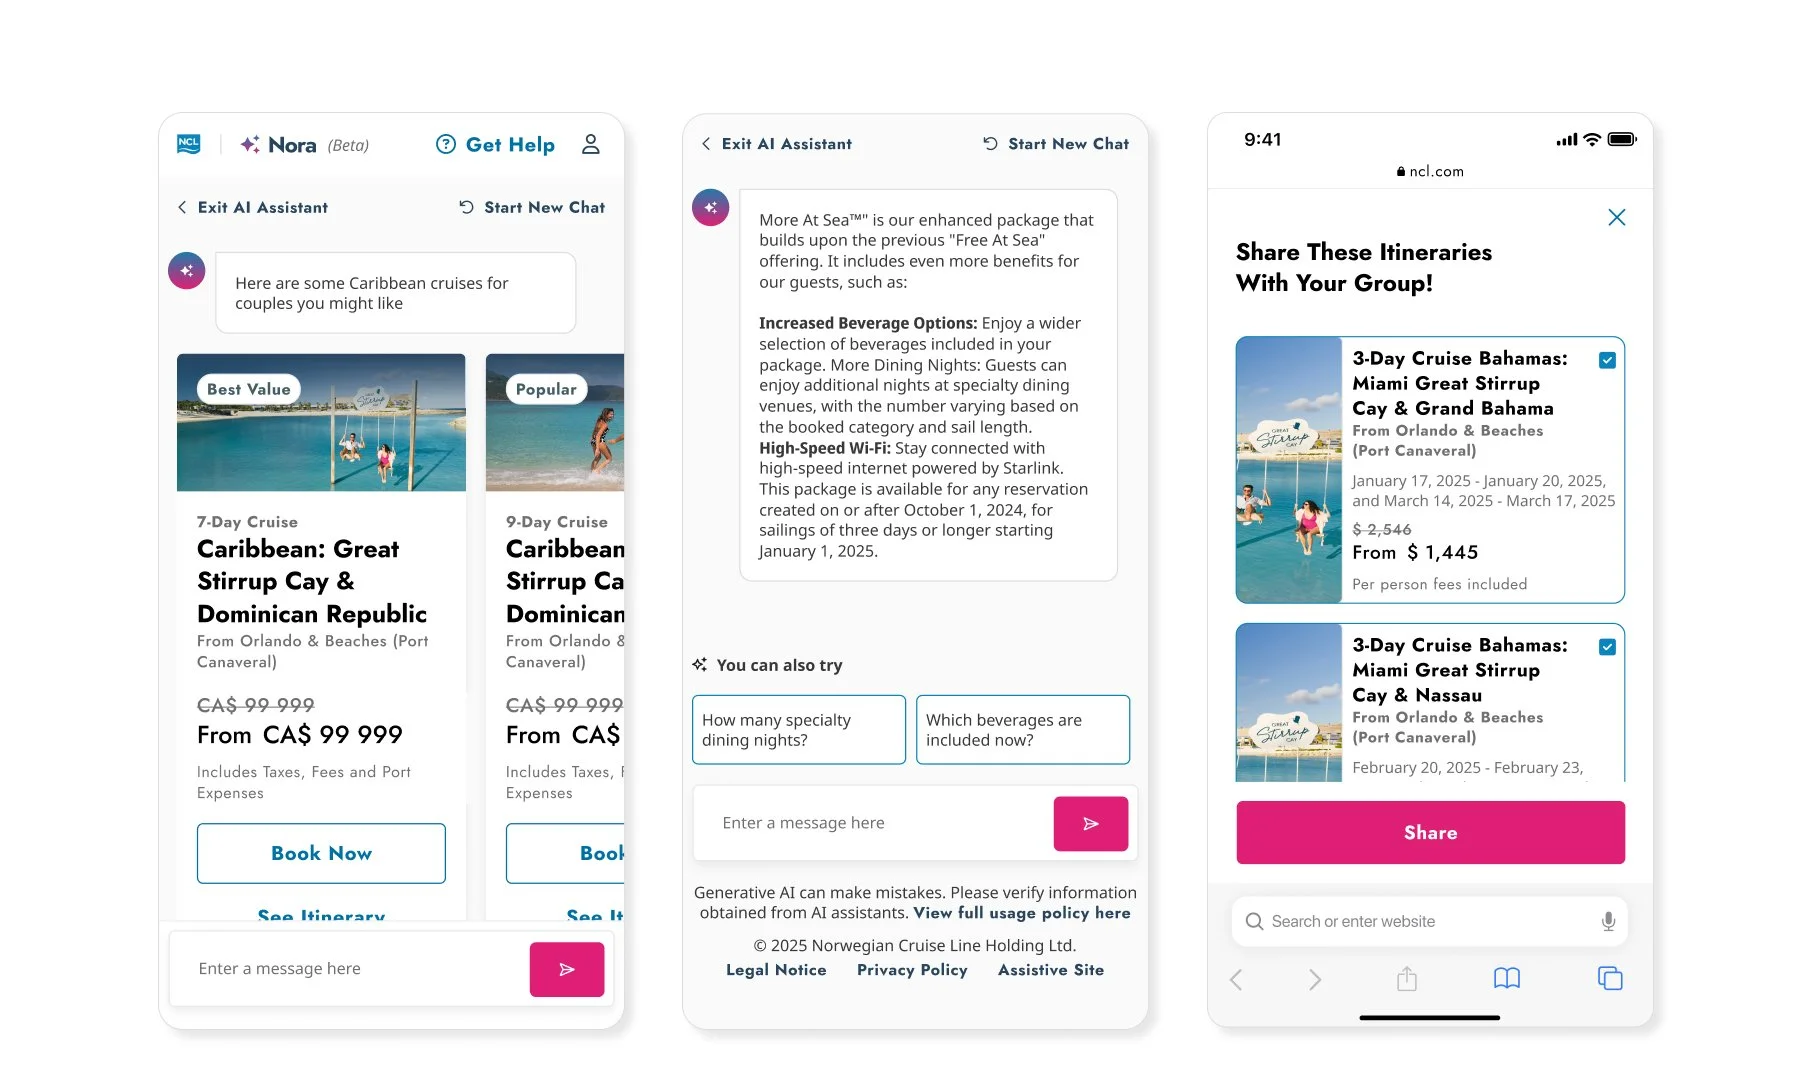
Task: Click the NCL logo icon
Action: pos(189,144)
